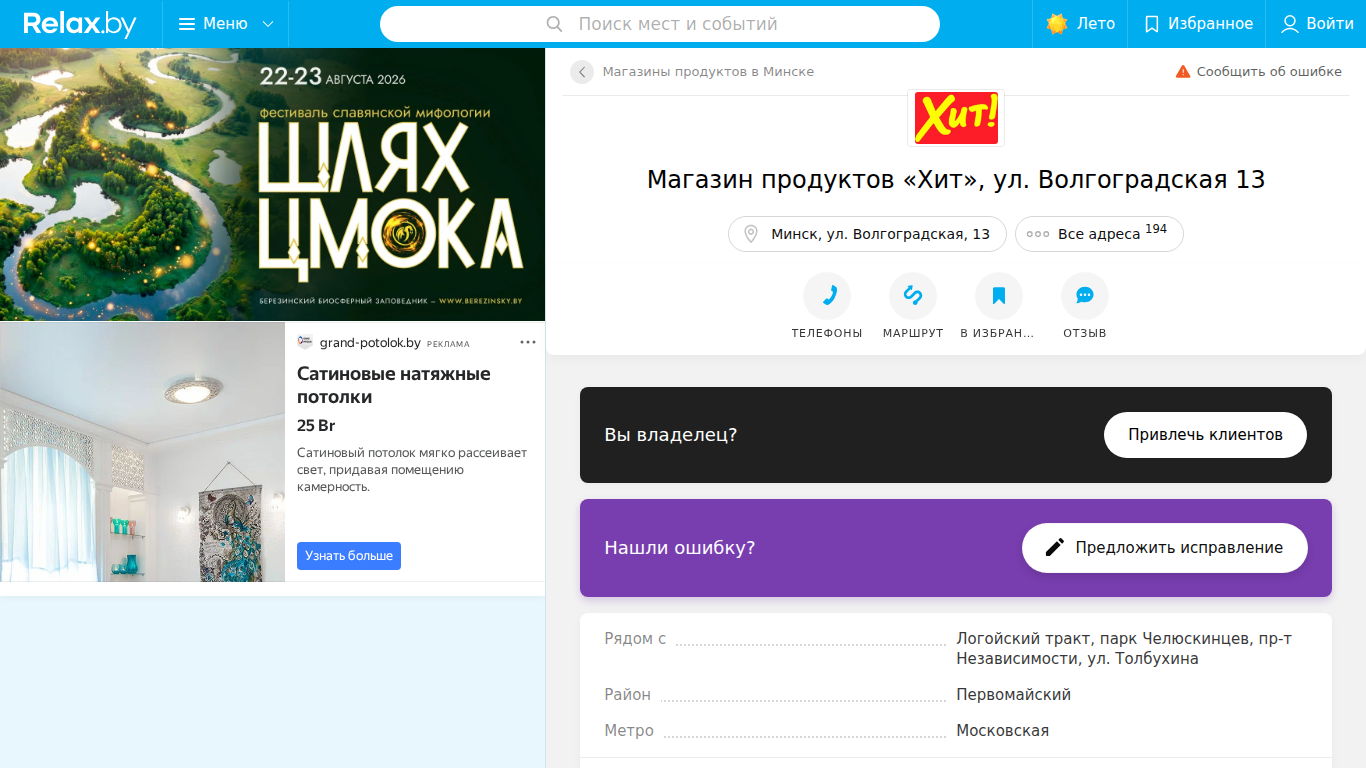Image resolution: width=1366 pixels, height=768 pixels.
Task: Click the Отзыв speech bubble icon
Action: pyautogui.click(x=1085, y=296)
